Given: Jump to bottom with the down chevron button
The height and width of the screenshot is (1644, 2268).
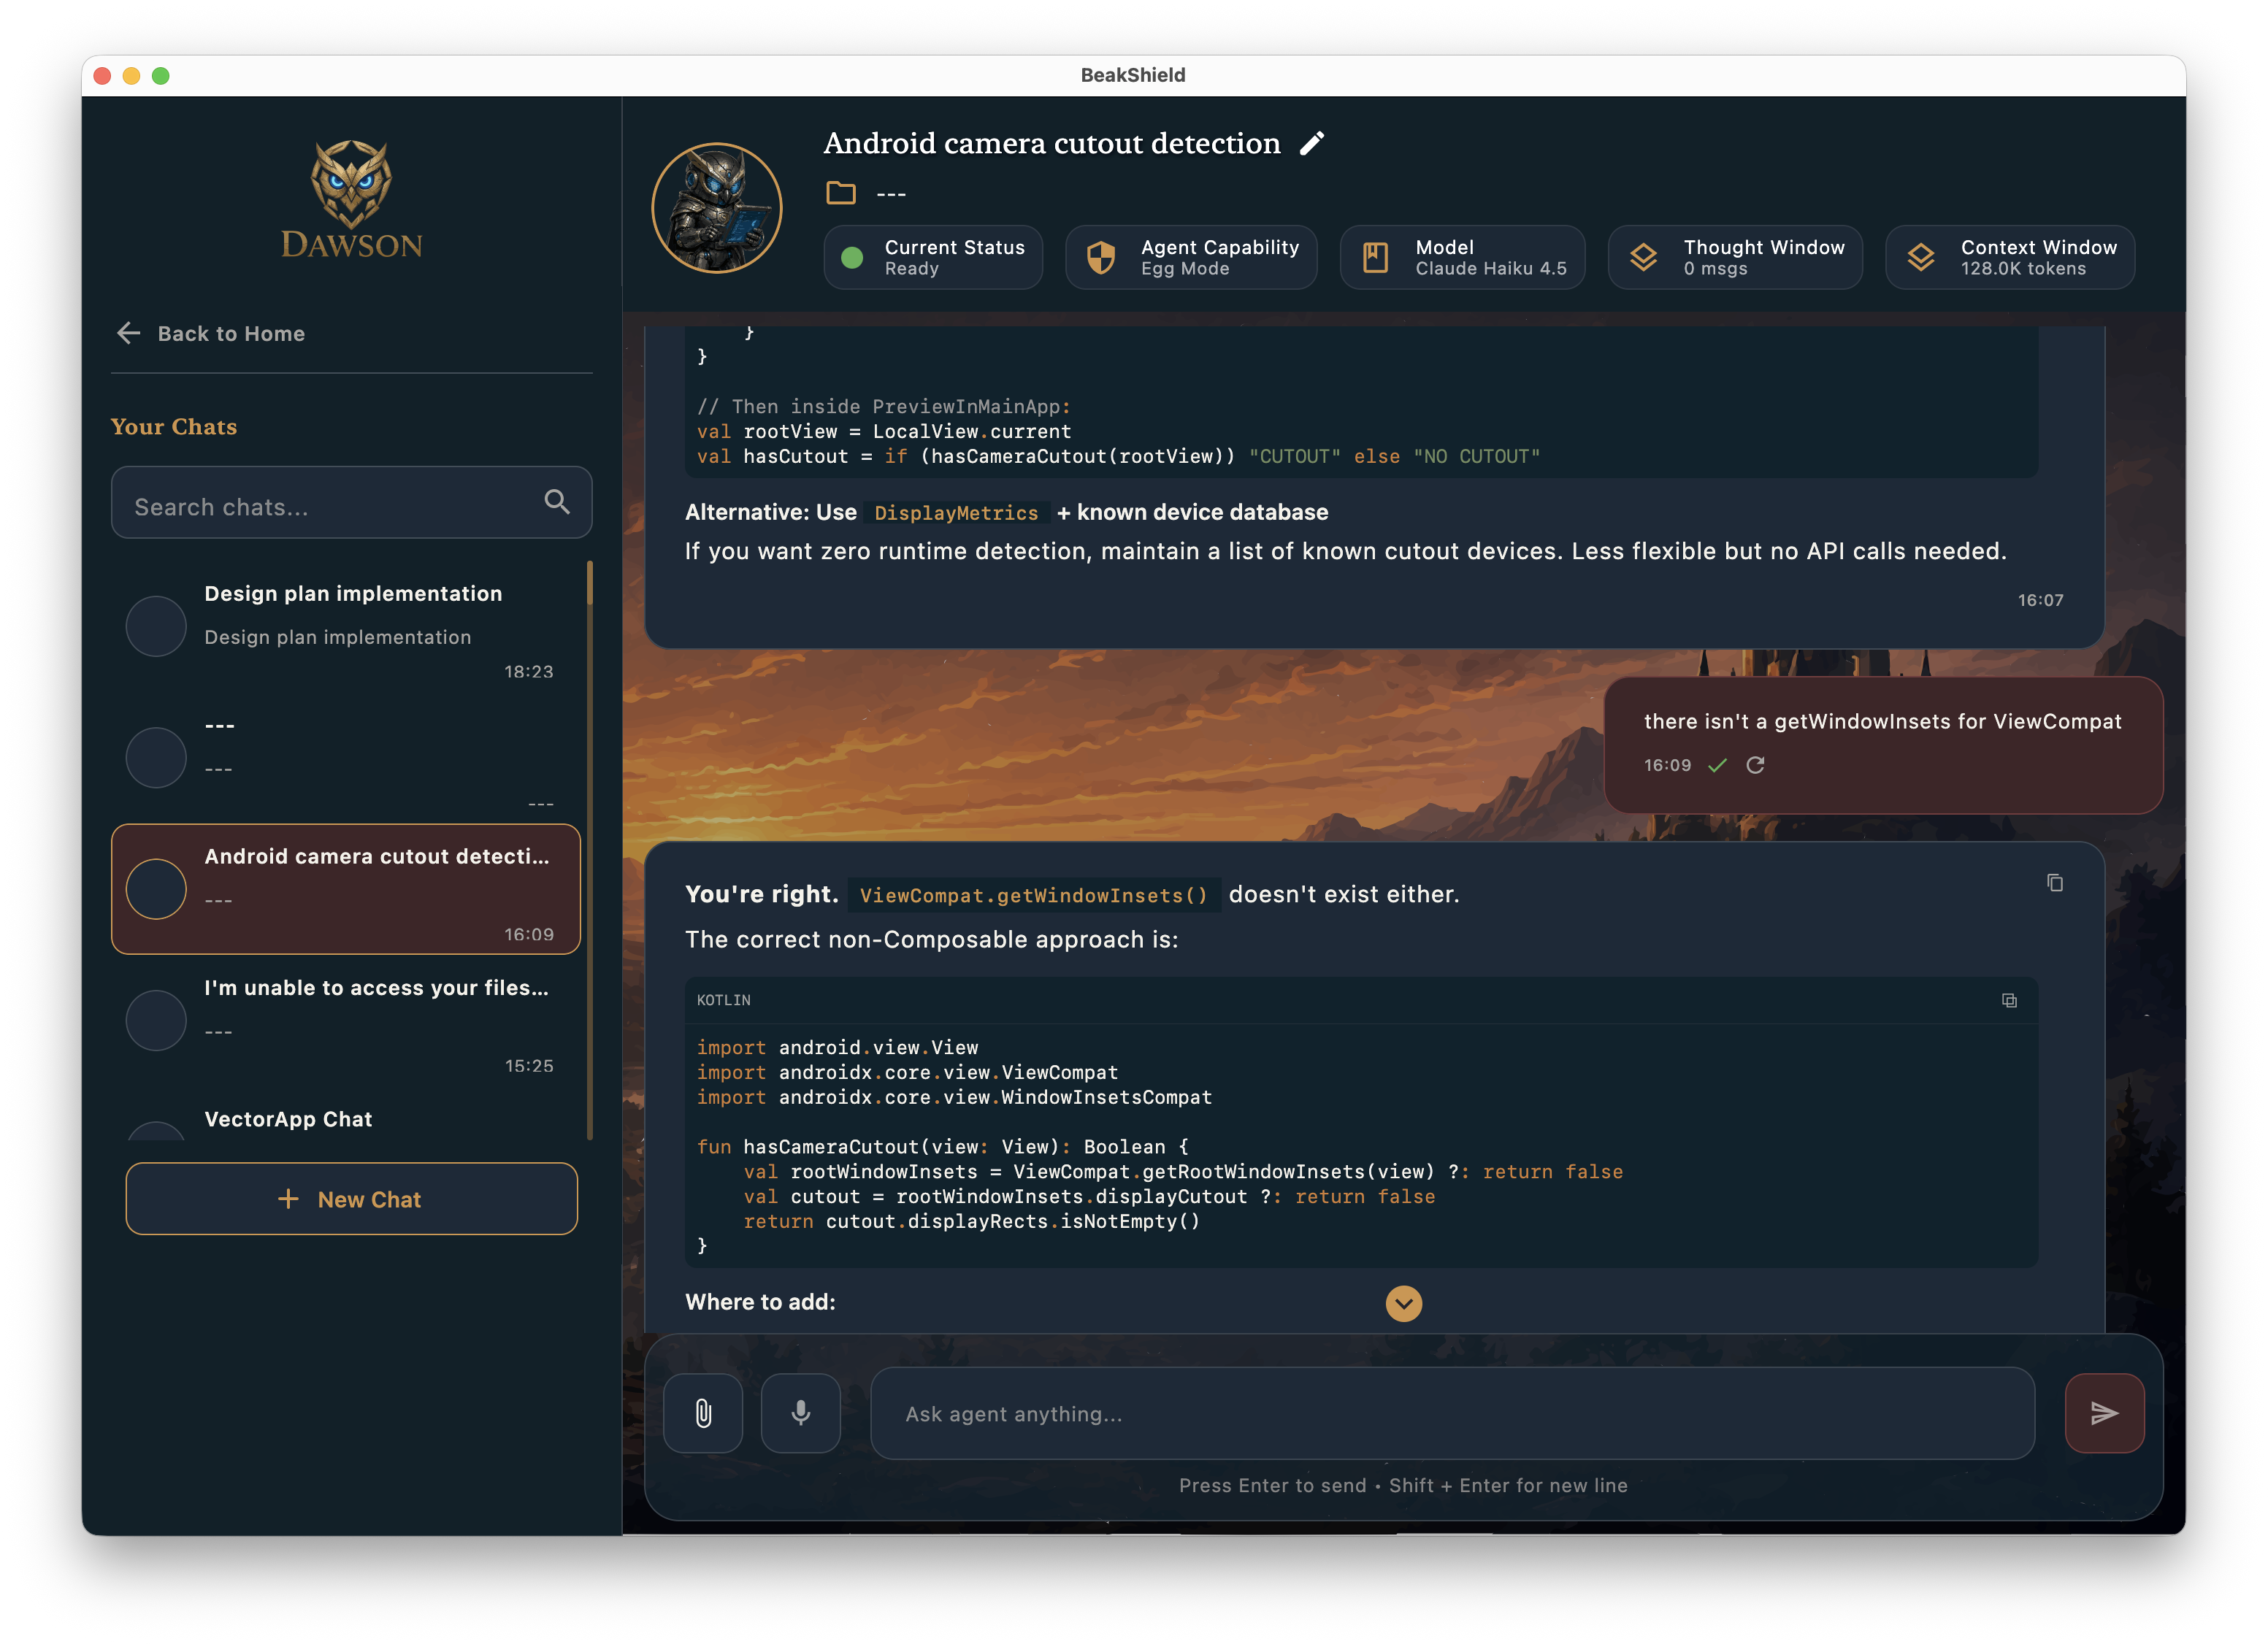Looking at the screenshot, I should (x=1404, y=1303).
